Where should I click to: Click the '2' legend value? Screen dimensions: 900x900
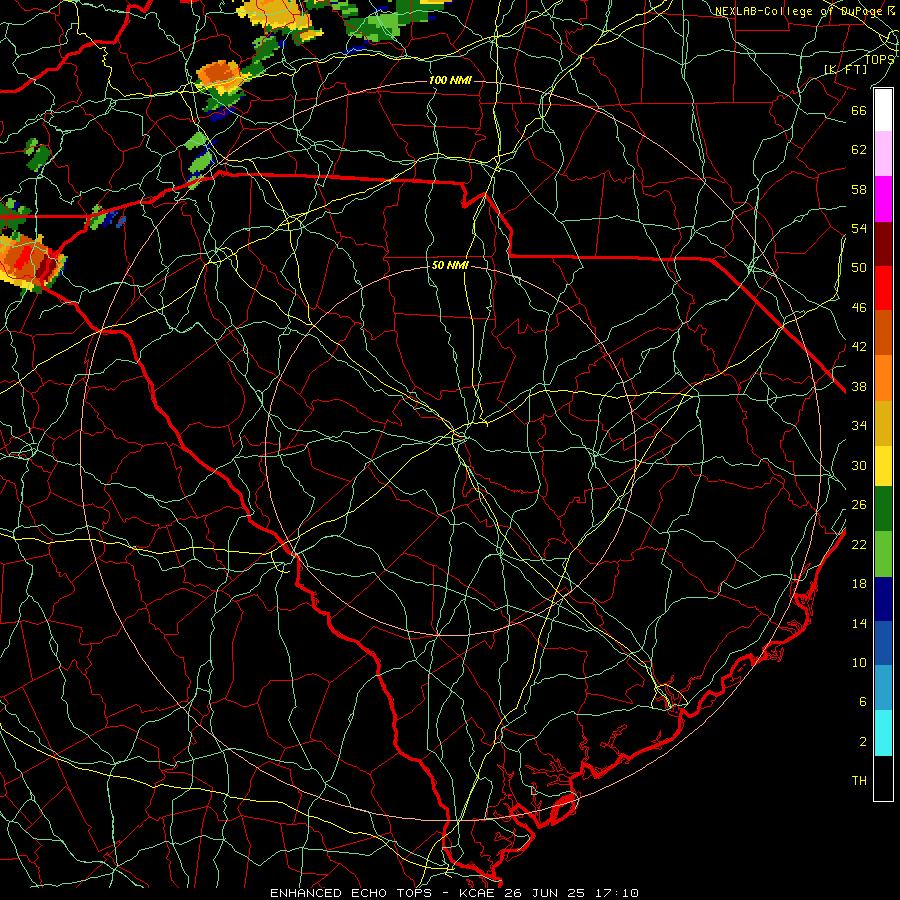tap(862, 742)
